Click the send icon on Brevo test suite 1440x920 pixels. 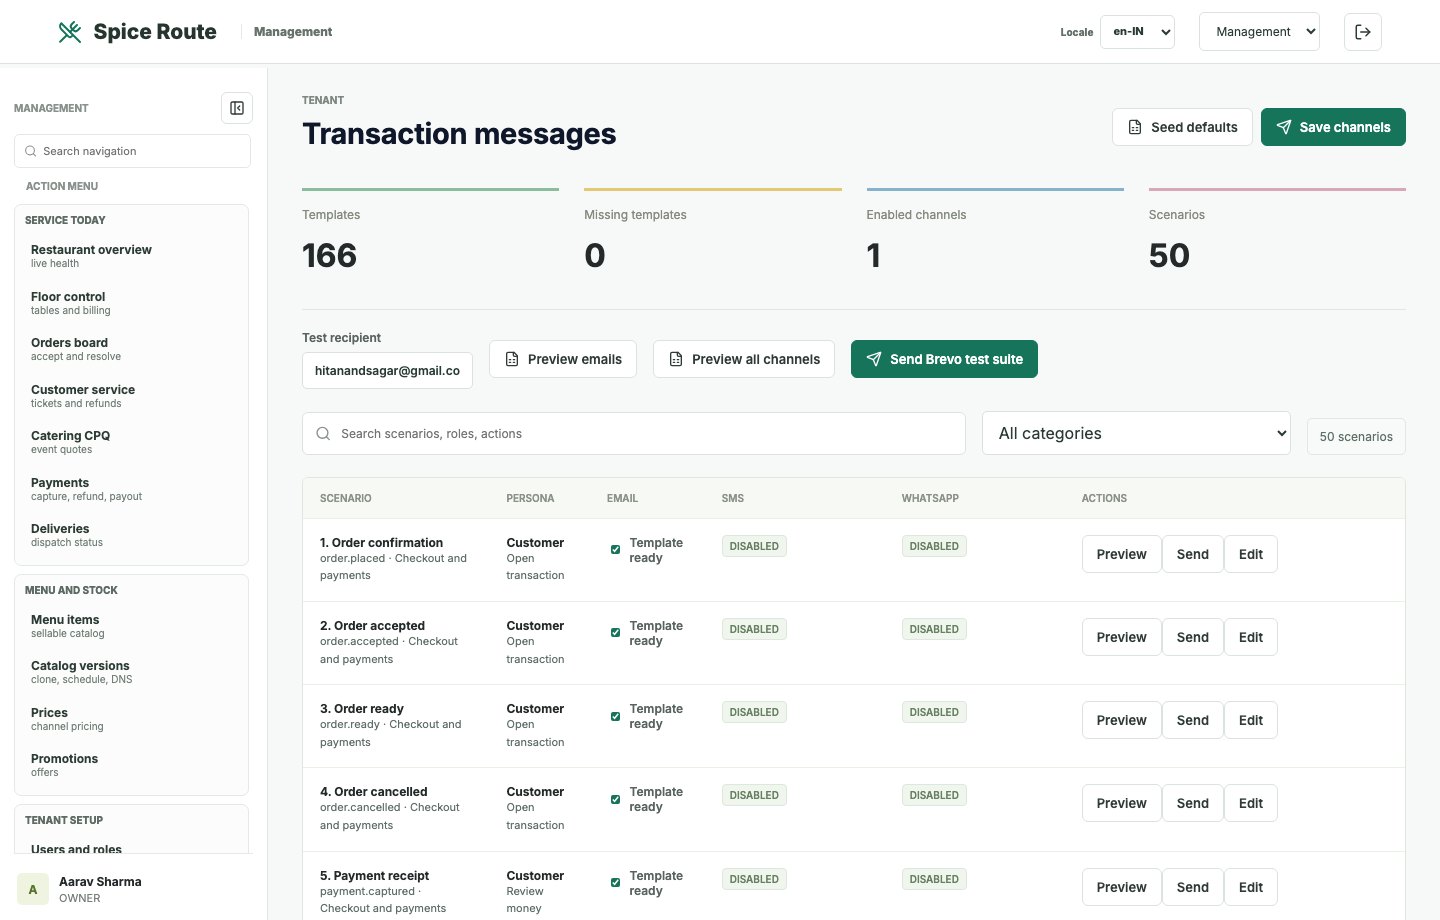click(874, 359)
